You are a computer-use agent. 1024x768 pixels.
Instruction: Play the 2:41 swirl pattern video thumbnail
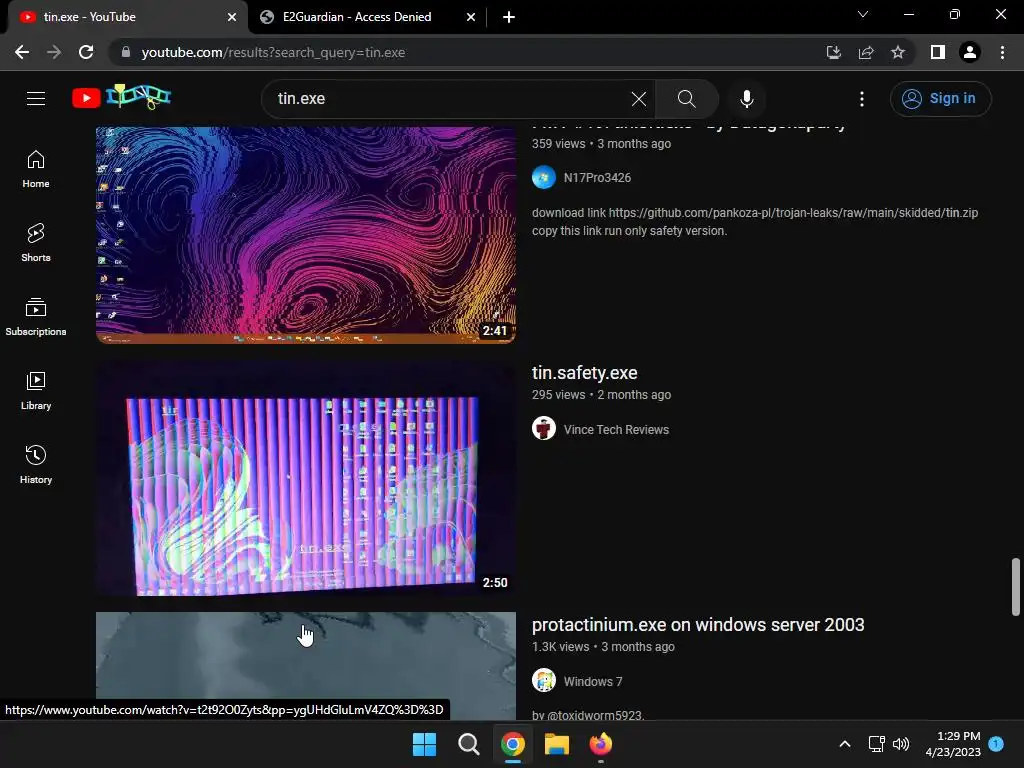click(306, 235)
